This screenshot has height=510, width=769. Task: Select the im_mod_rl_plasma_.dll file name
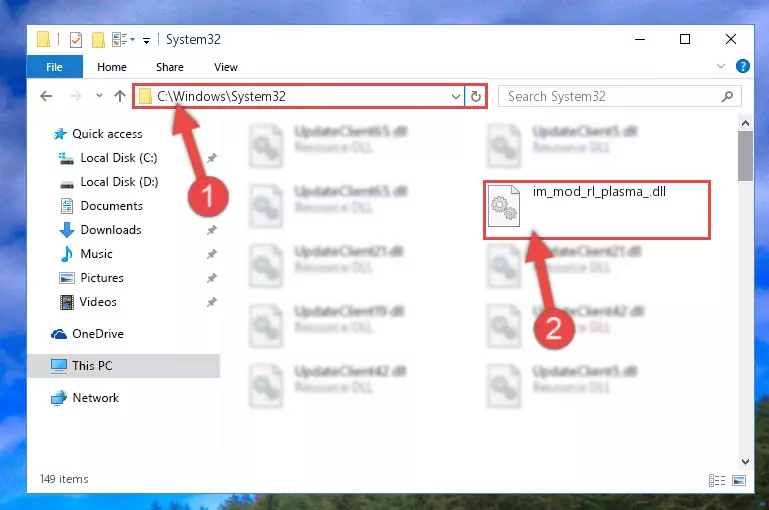point(599,192)
